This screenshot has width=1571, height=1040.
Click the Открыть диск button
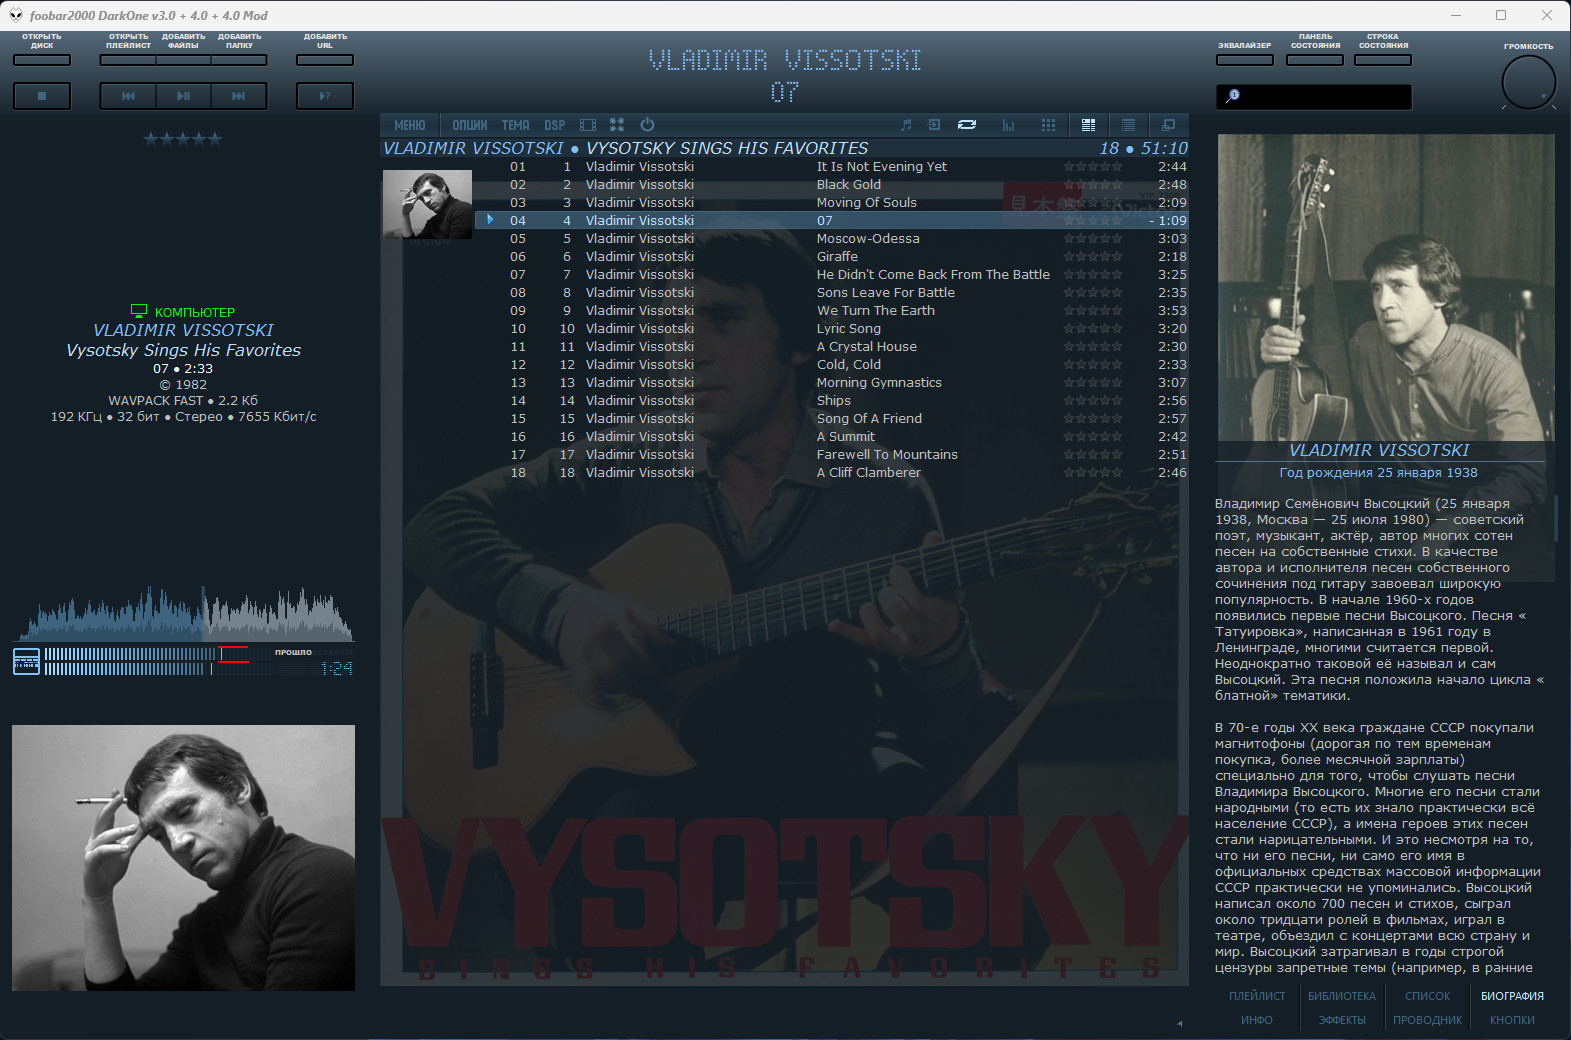coord(42,60)
